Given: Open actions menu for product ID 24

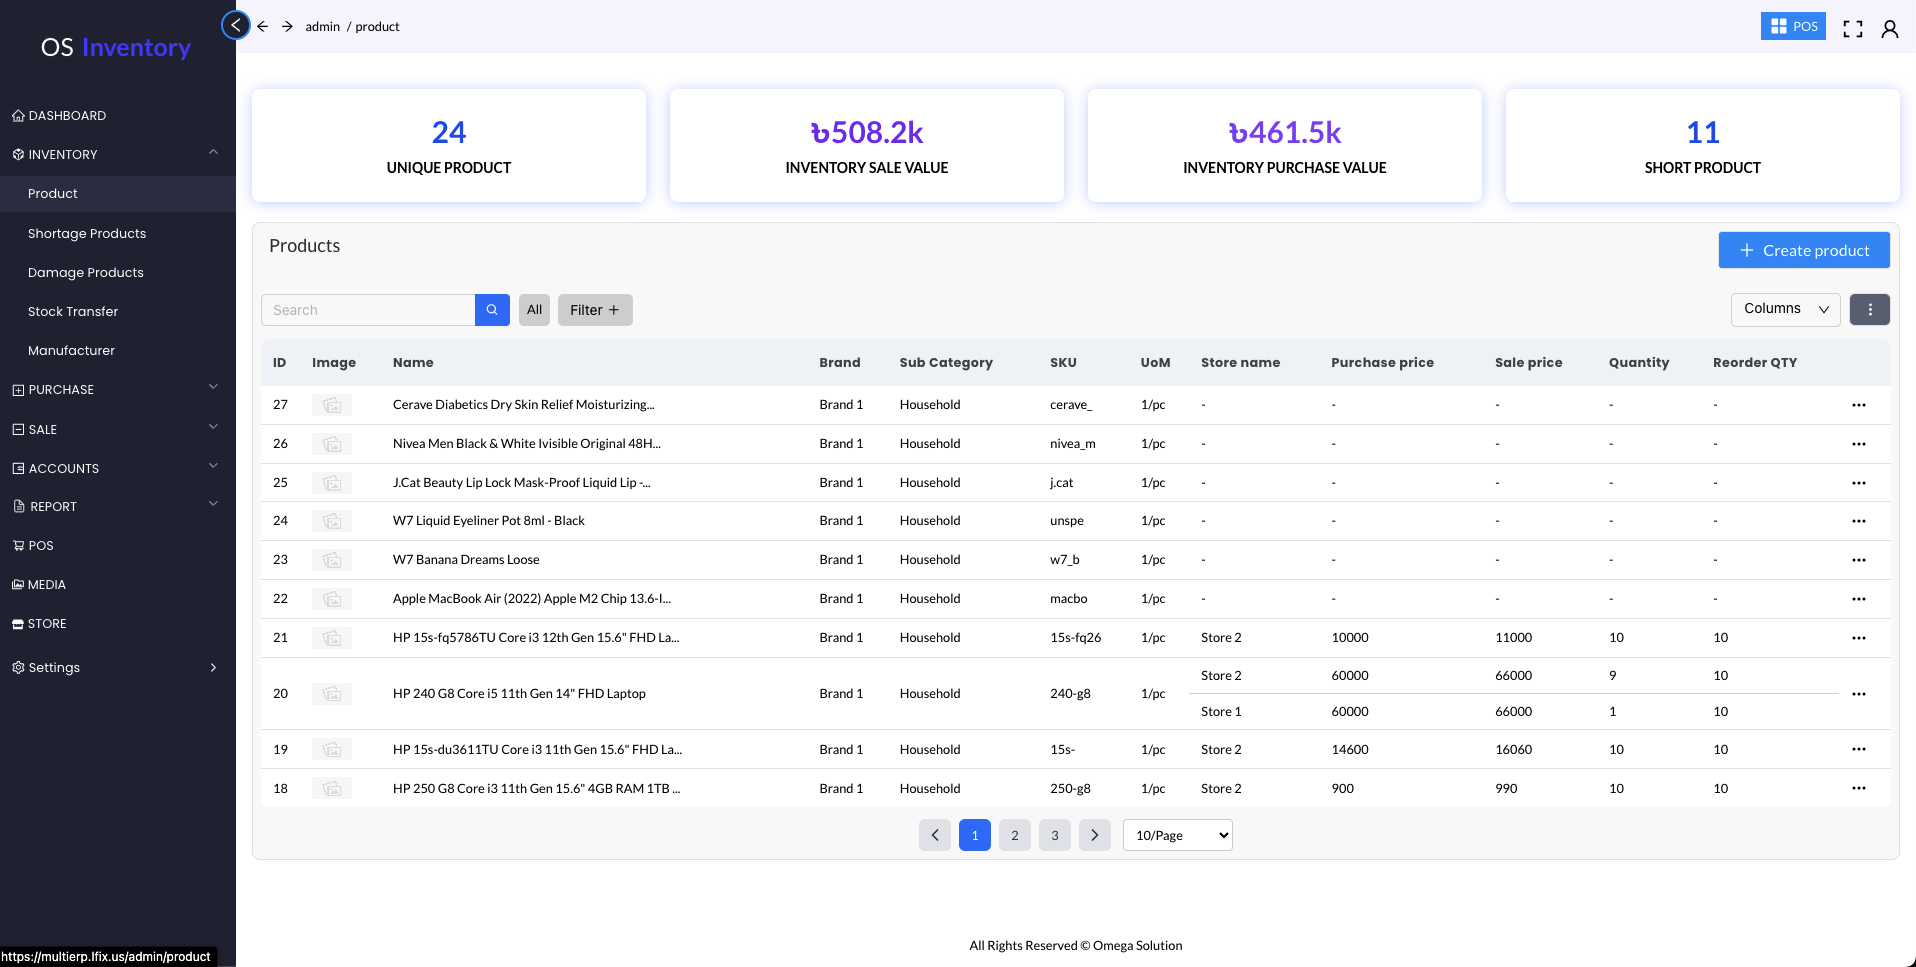Looking at the screenshot, I should (x=1859, y=521).
